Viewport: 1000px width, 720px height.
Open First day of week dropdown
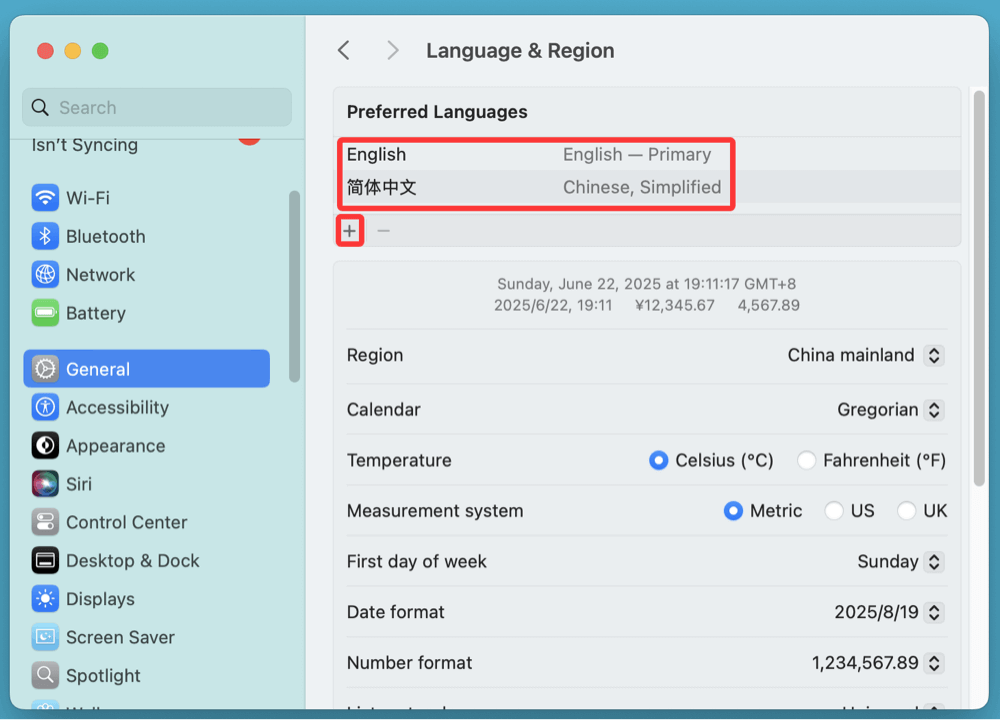click(934, 562)
